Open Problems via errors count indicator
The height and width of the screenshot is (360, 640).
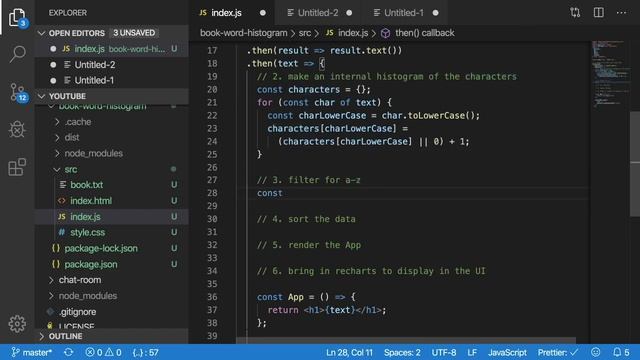click(94, 352)
